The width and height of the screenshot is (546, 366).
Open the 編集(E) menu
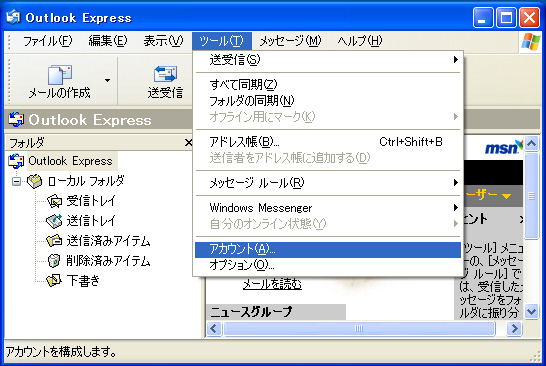(108, 41)
